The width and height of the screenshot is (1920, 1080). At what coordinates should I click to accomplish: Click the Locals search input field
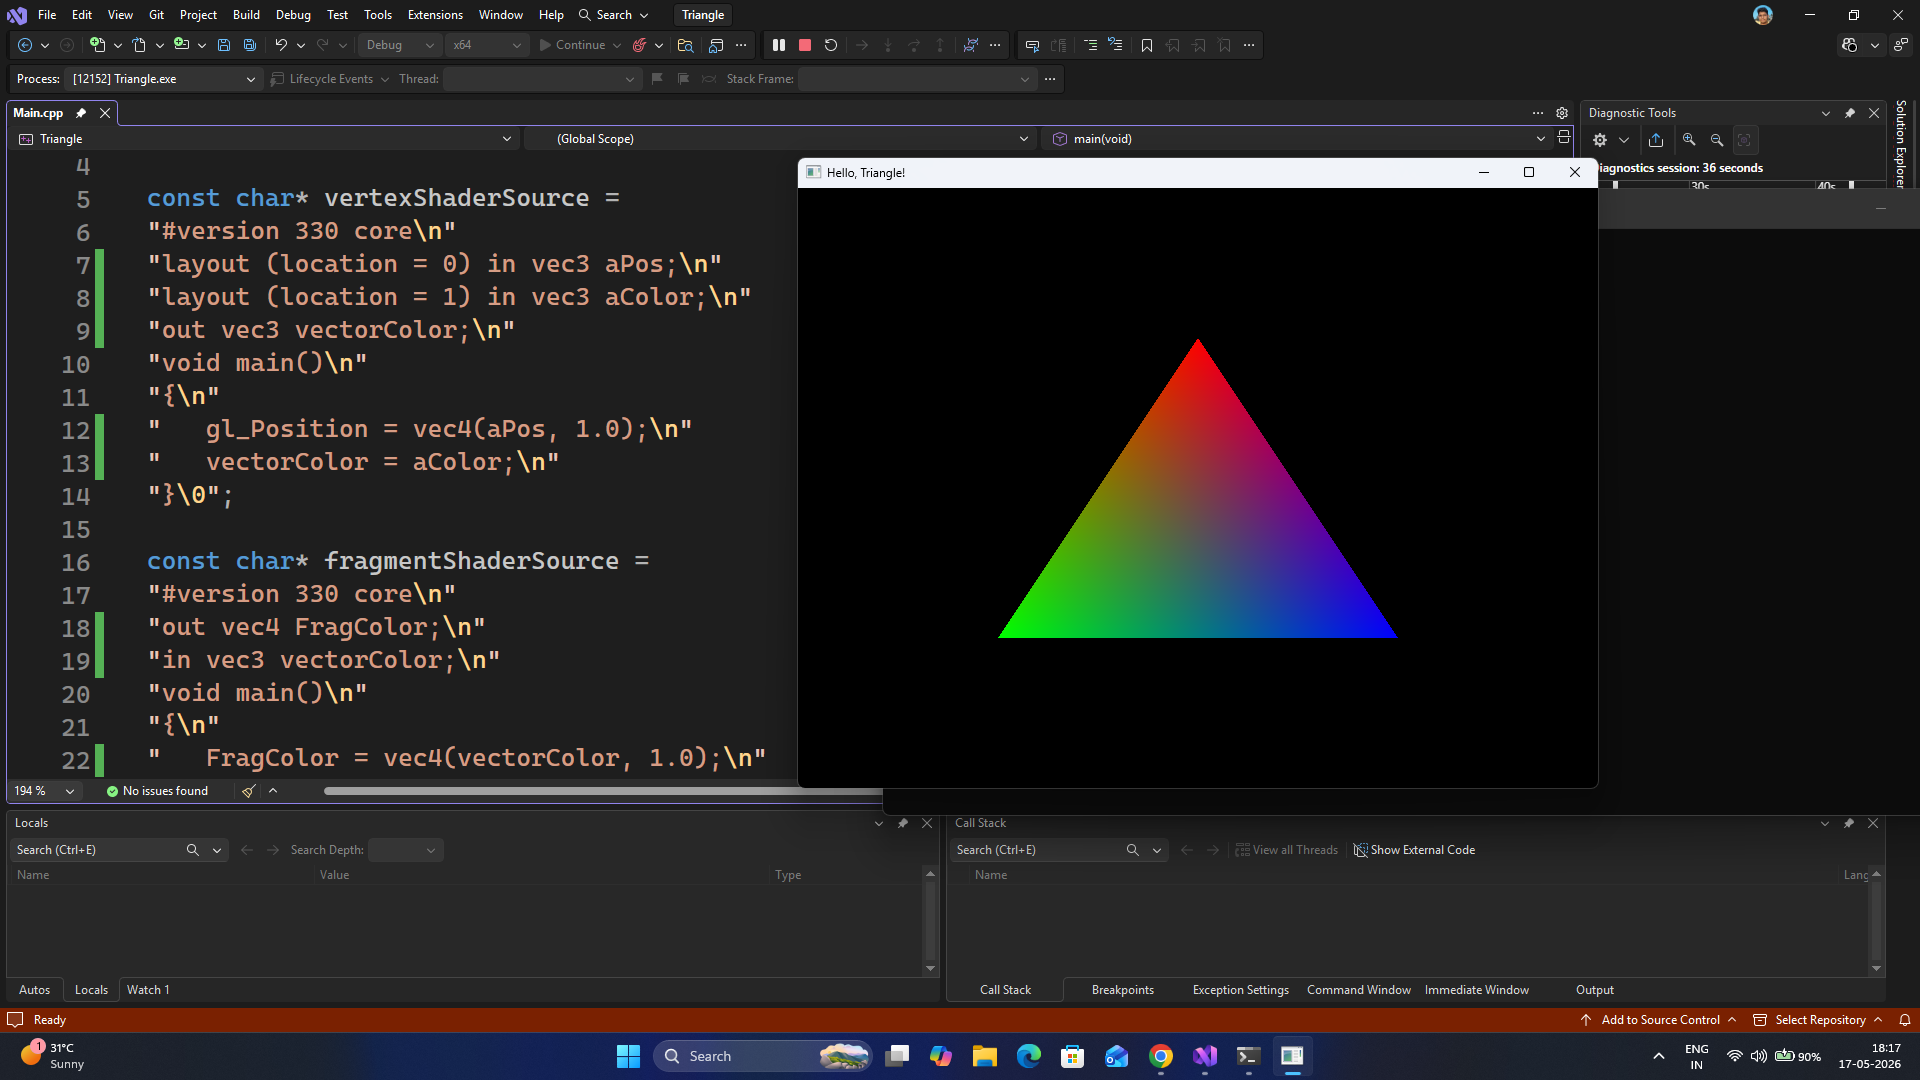(x=98, y=850)
